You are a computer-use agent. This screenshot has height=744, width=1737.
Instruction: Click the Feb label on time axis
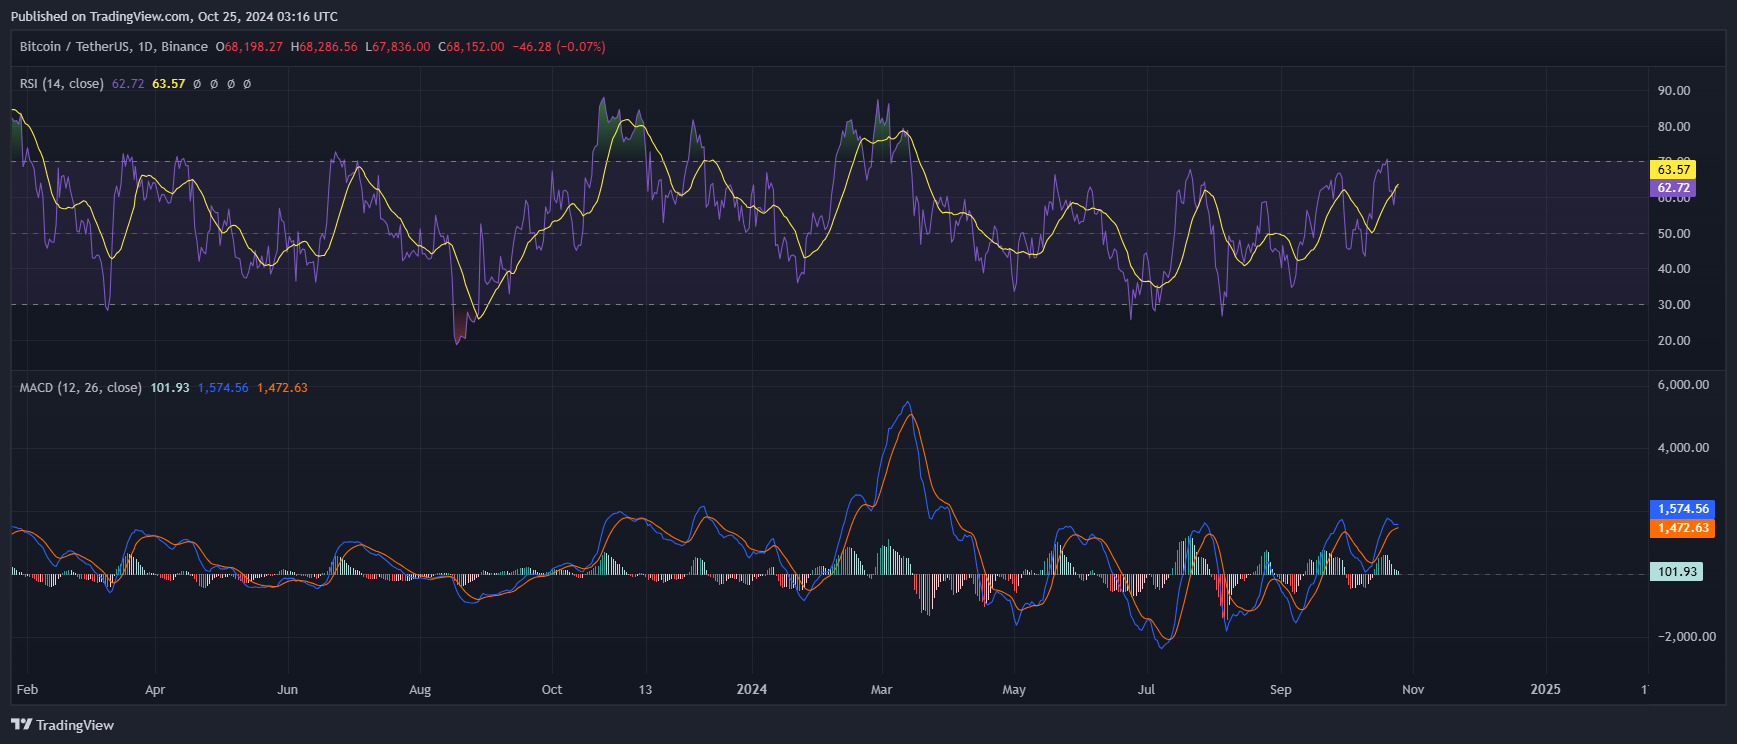(x=27, y=690)
